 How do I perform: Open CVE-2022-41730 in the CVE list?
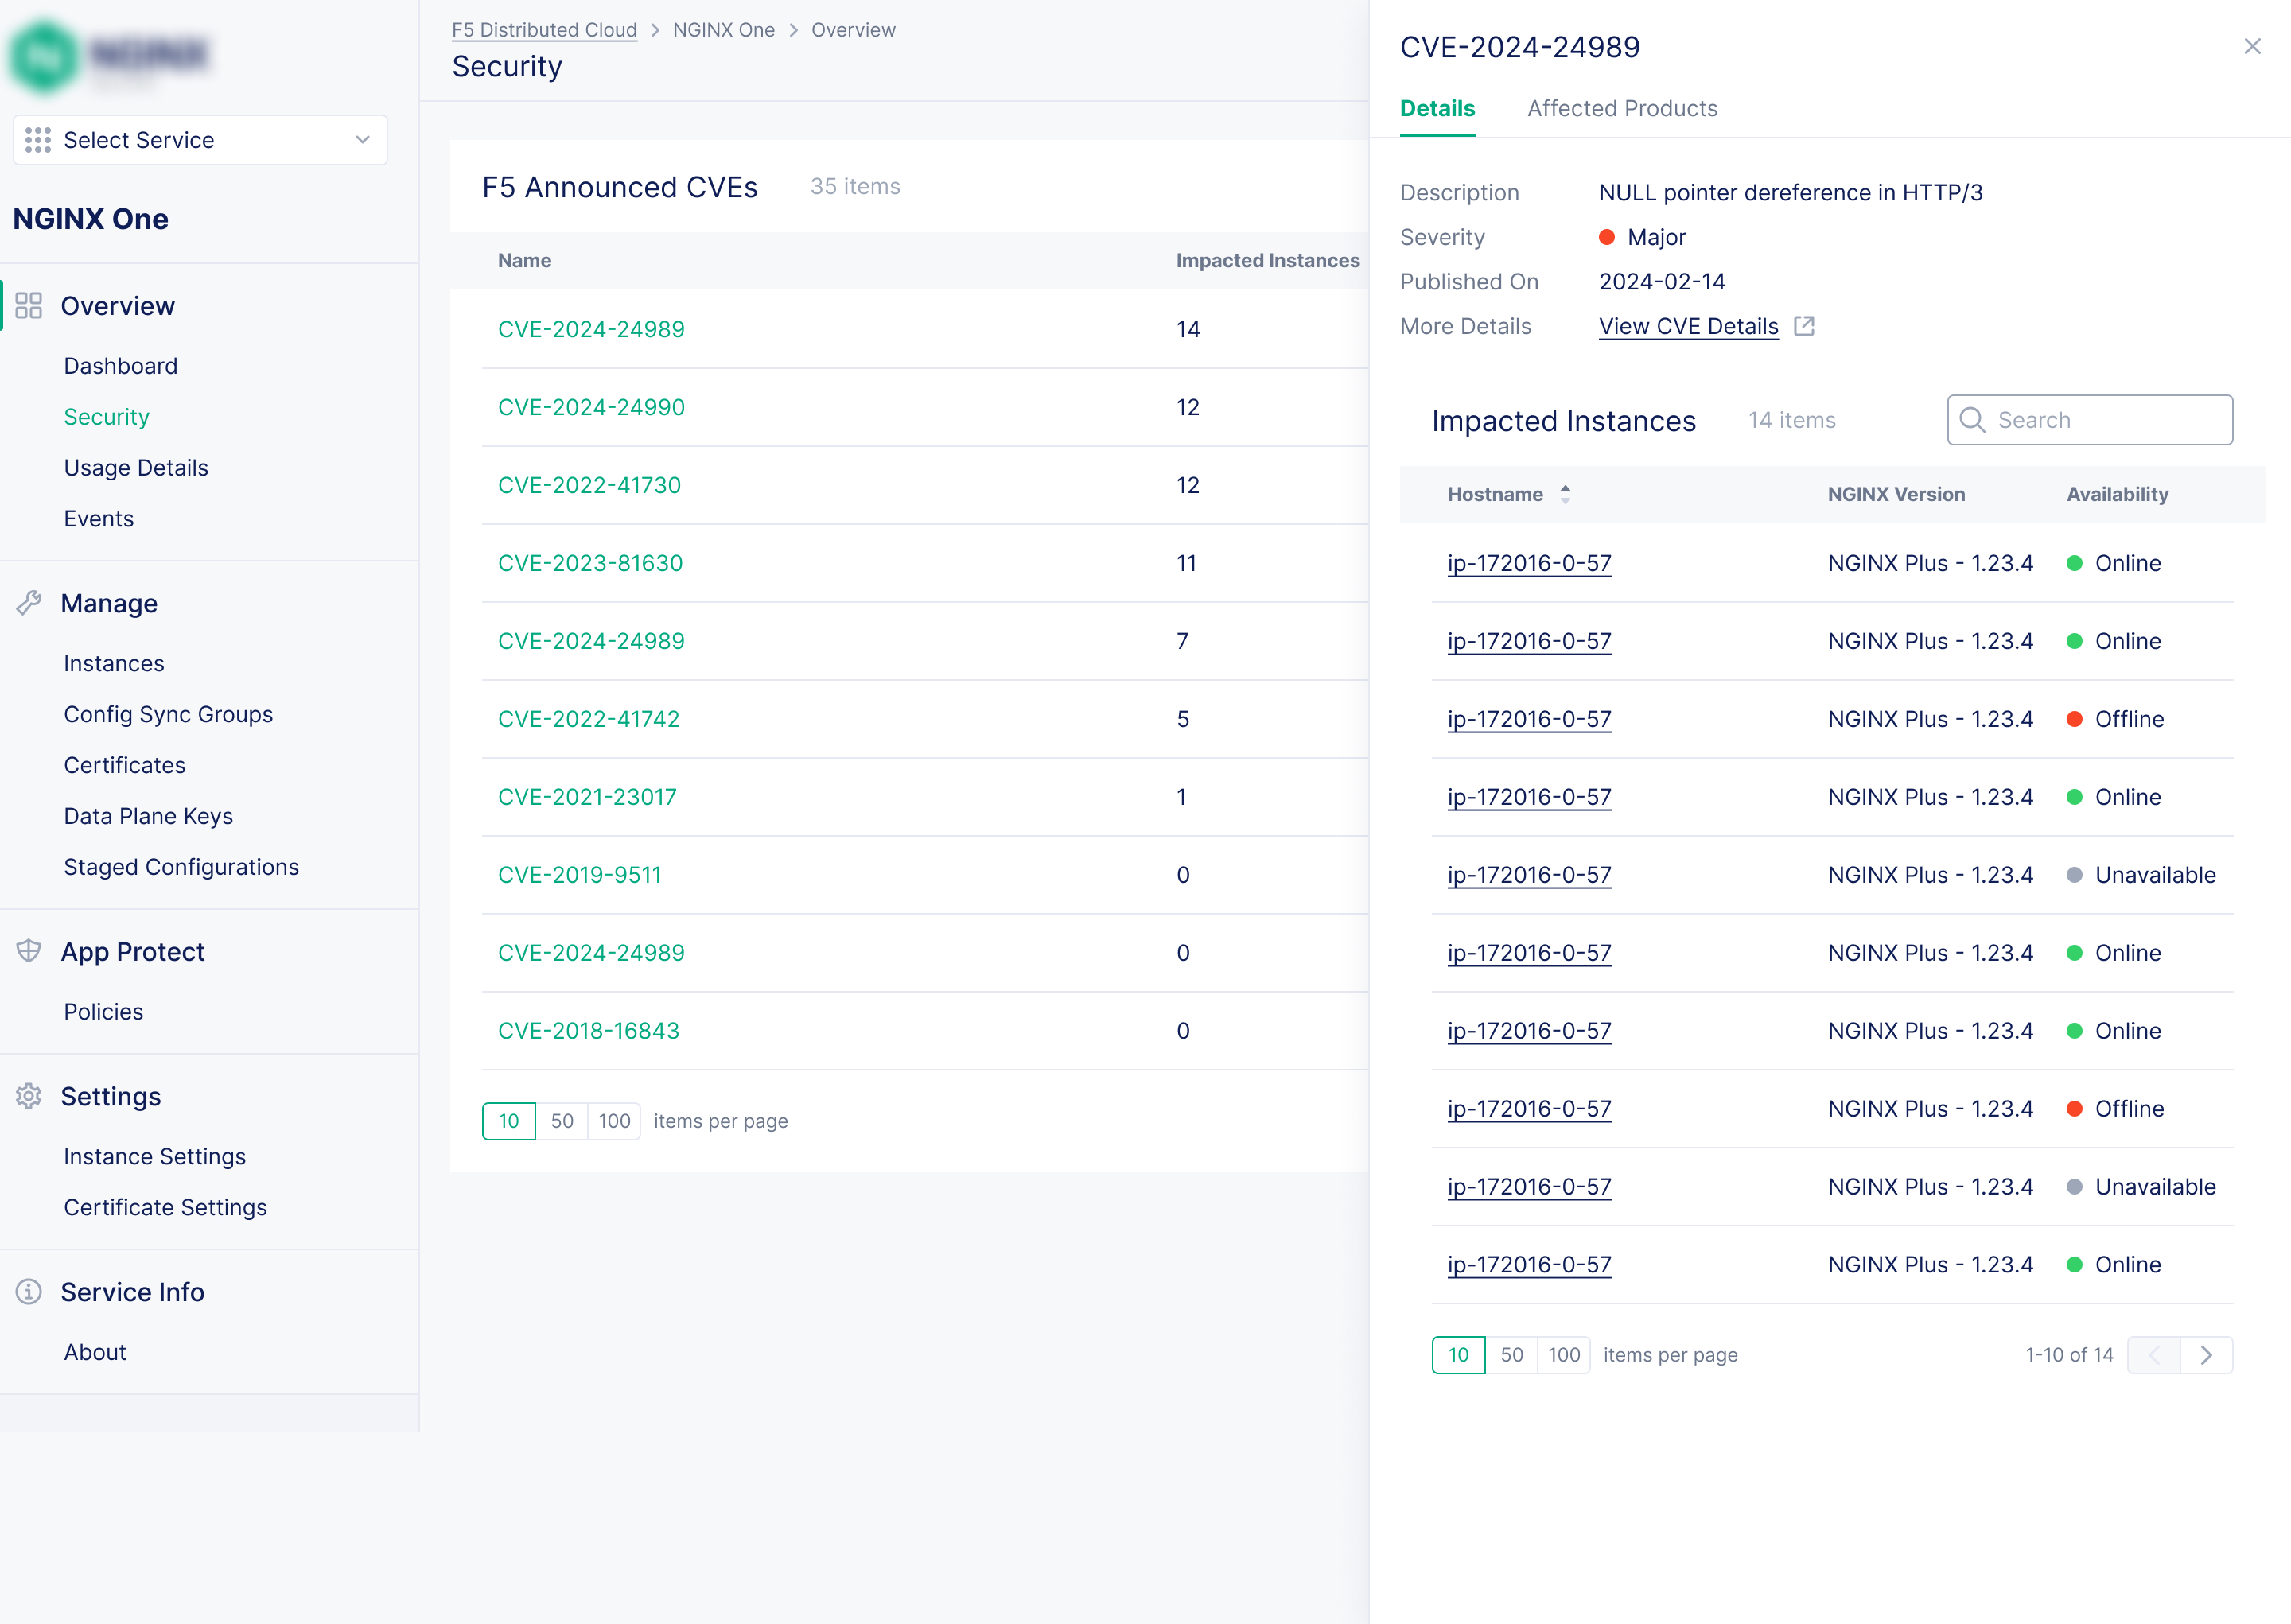click(x=589, y=485)
